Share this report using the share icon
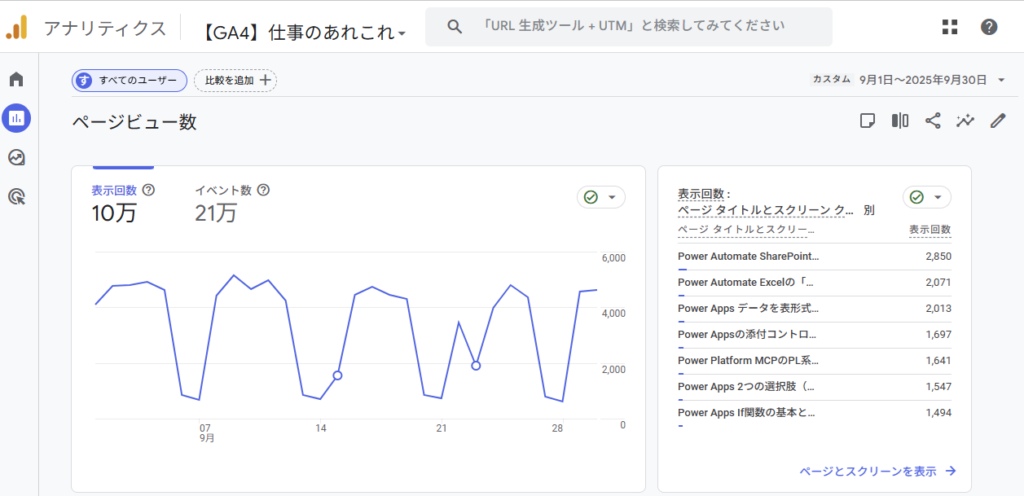The width and height of the screenshot is (1024, 496). tap(932, 121)
